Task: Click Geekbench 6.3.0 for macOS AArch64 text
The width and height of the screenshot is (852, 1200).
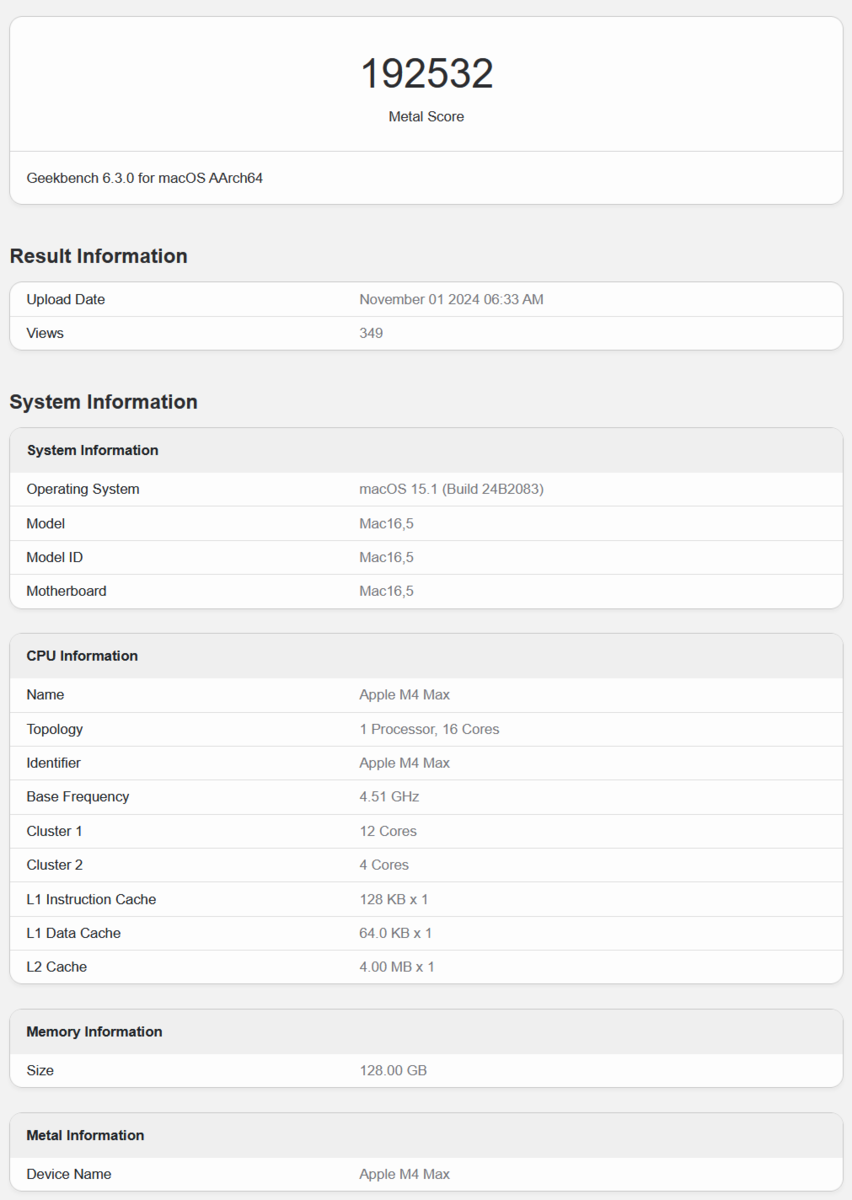Action: coord(145,178)
